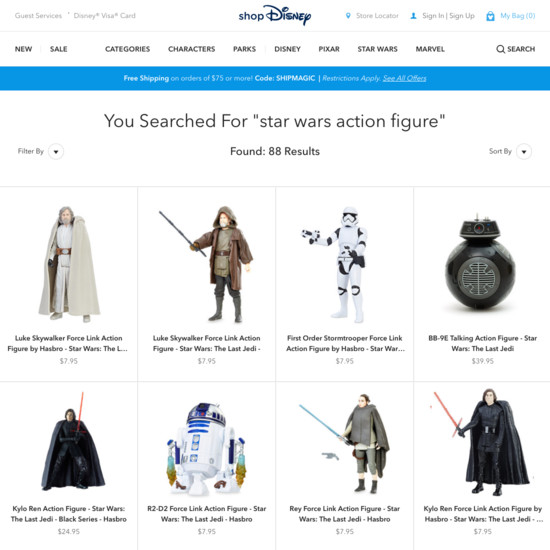Select the BB-9E Talking Action Figure image

coord(480,262)
